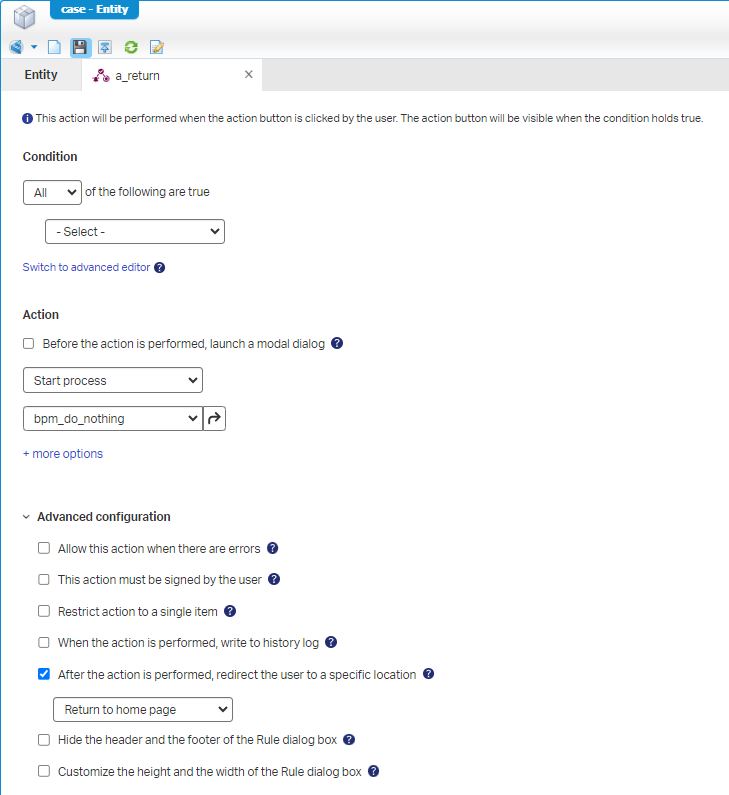Uncheck redirect user to specific location checkbox
Viewport: 729px width, 795px height.
[44, 674]
